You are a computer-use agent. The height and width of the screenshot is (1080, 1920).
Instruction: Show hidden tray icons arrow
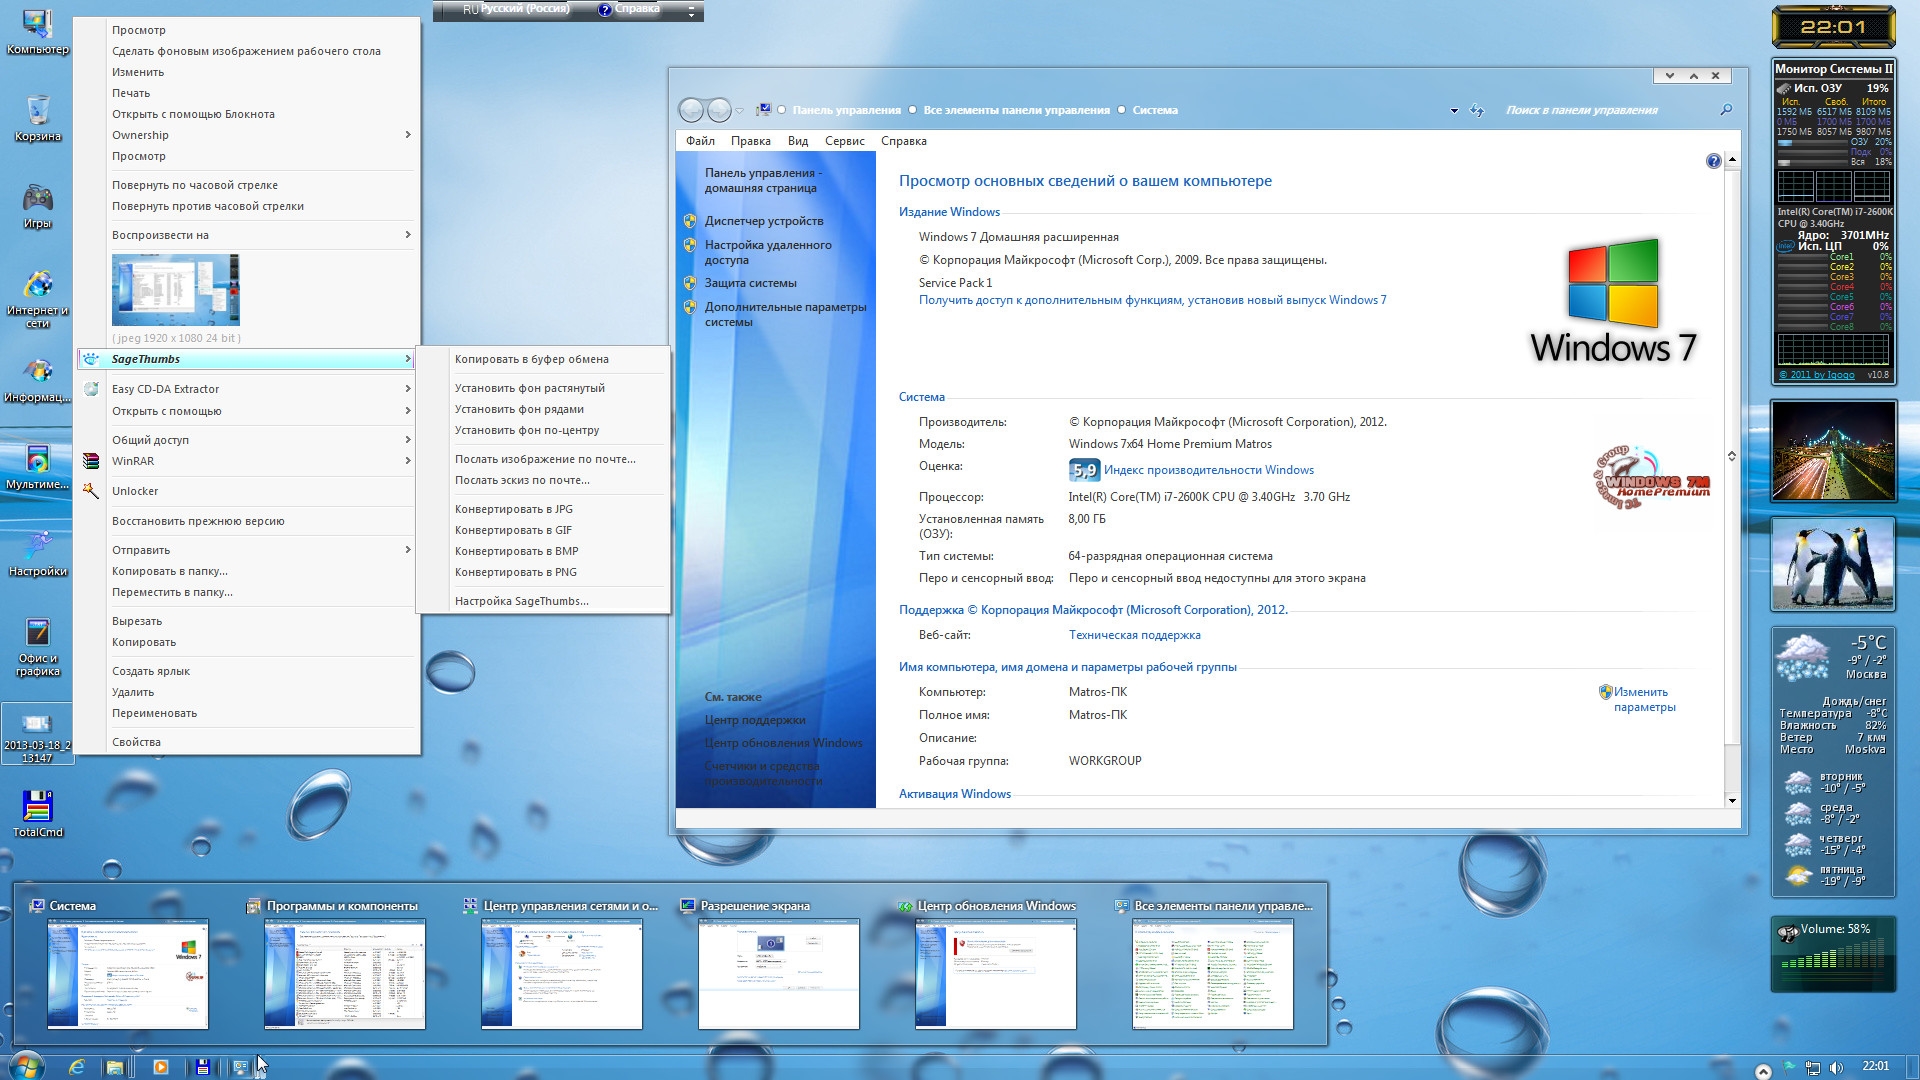(x=1763, y=1070)
